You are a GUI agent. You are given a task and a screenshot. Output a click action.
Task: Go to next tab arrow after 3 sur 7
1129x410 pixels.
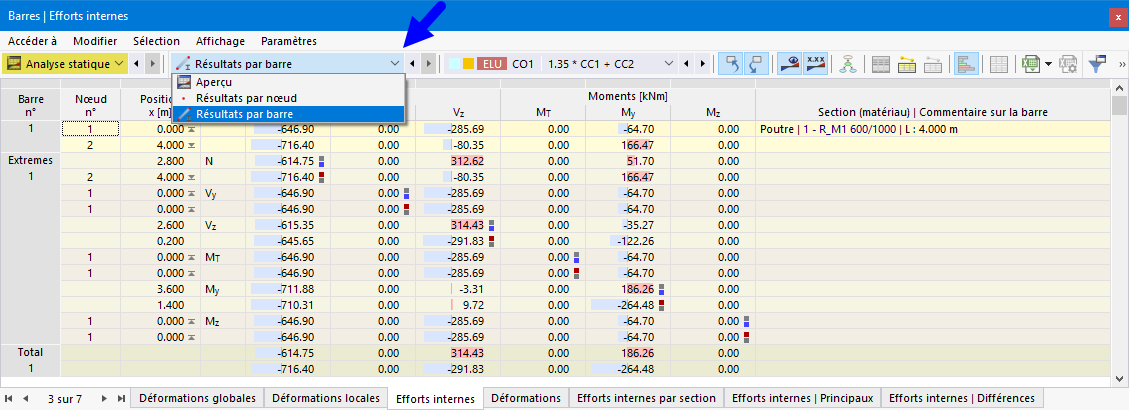[103, 398]
